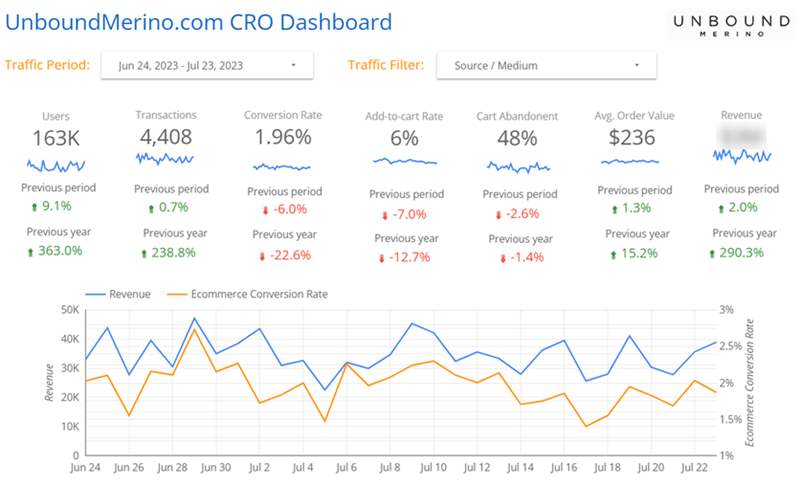Screen dimensions: 800x486
Task: Click the 6% Add-to-cart Rate value
Action: pos(404,139)
